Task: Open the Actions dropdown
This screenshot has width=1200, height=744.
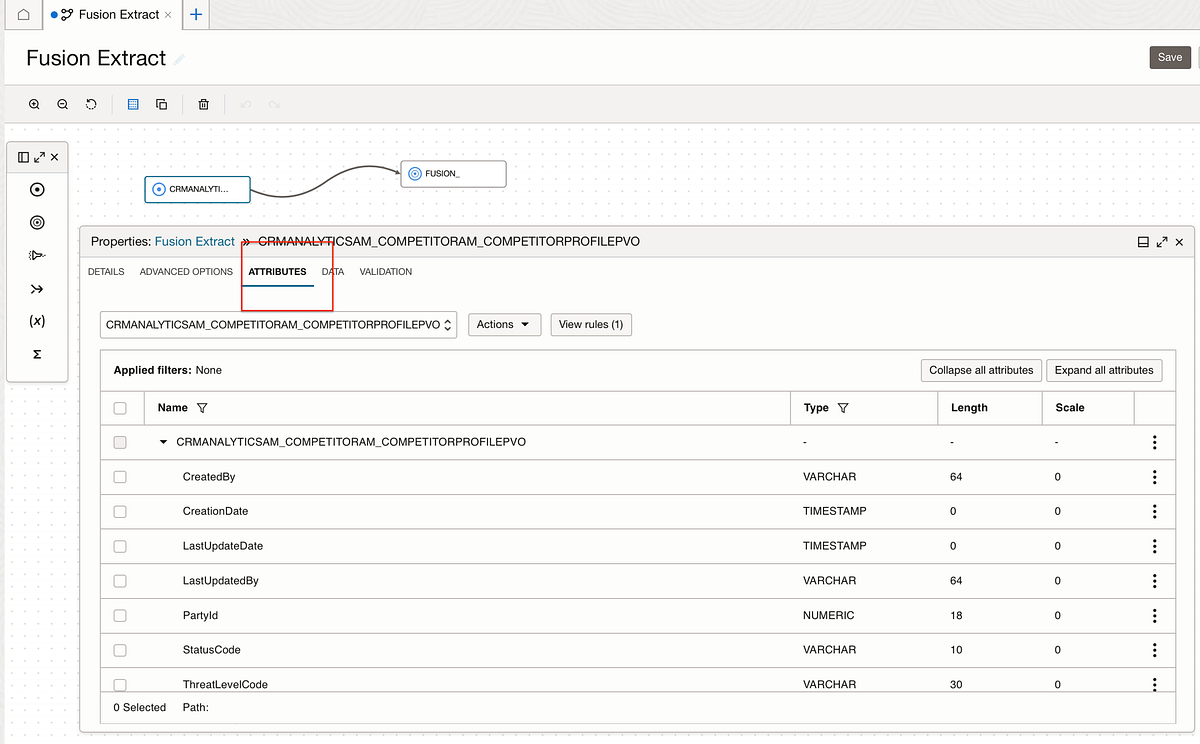Action: click(504, 324)
